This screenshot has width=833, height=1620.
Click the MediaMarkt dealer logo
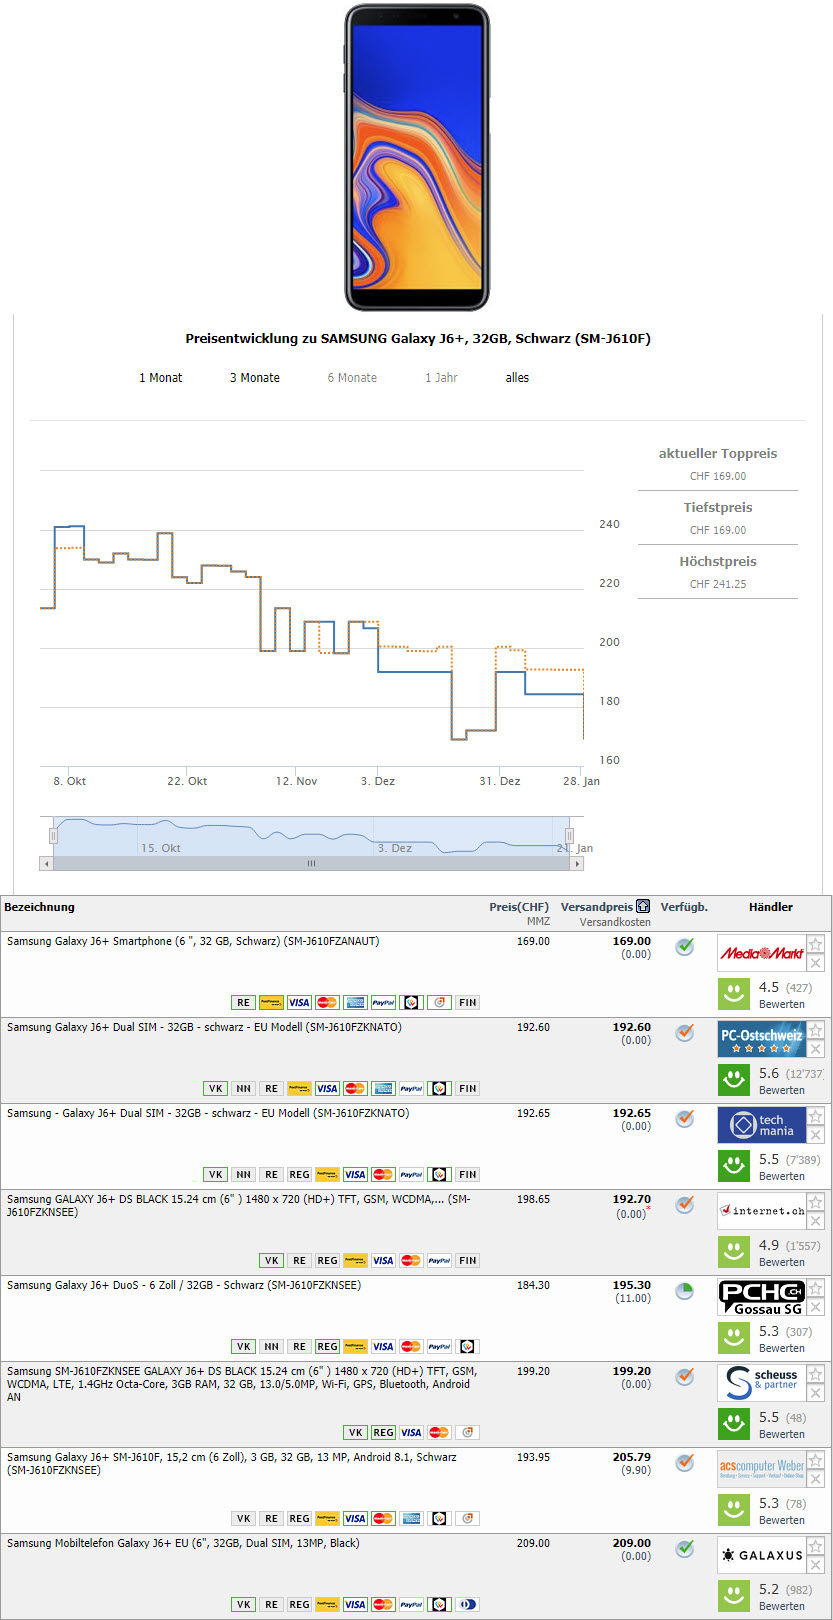click(761, 953)
